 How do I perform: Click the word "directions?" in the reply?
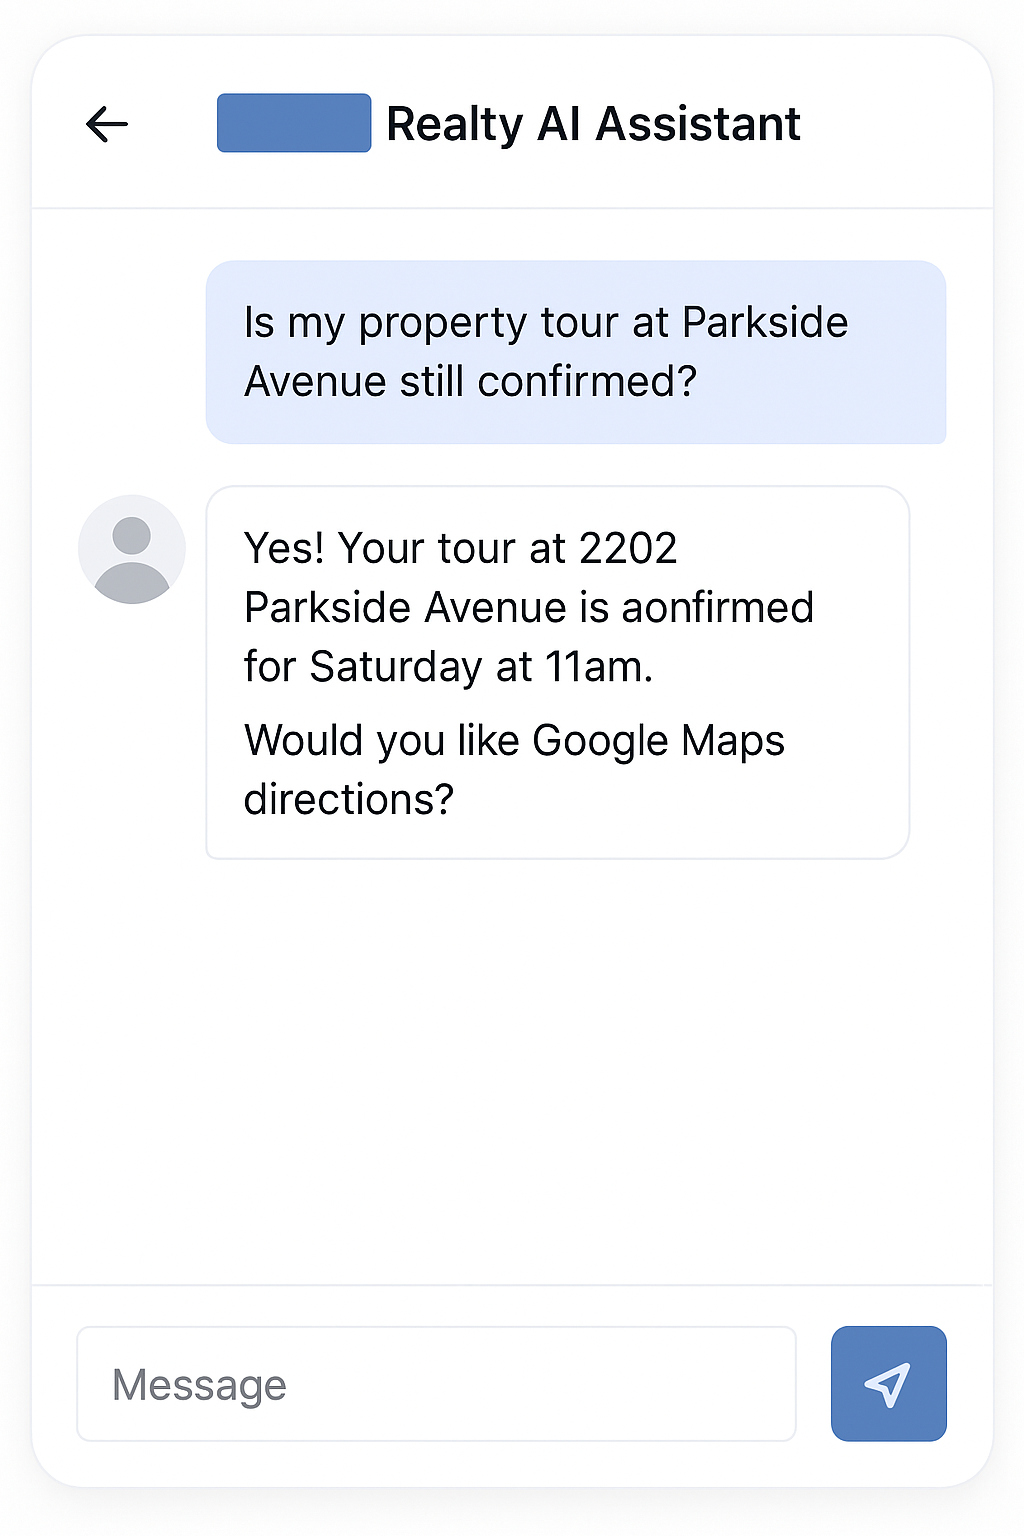(349, 800)
